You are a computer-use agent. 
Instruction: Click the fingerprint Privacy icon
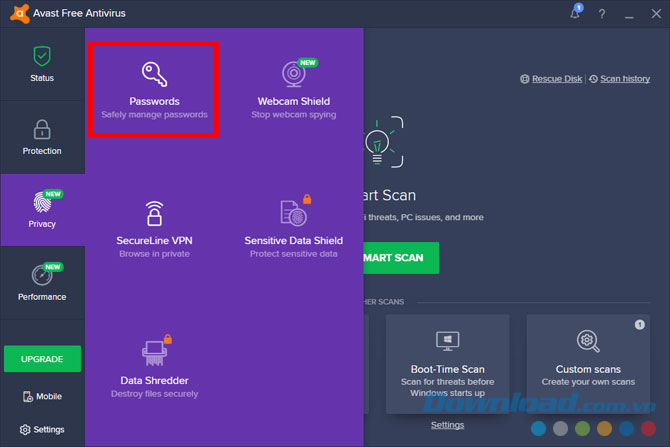click(x=42, y=203)
